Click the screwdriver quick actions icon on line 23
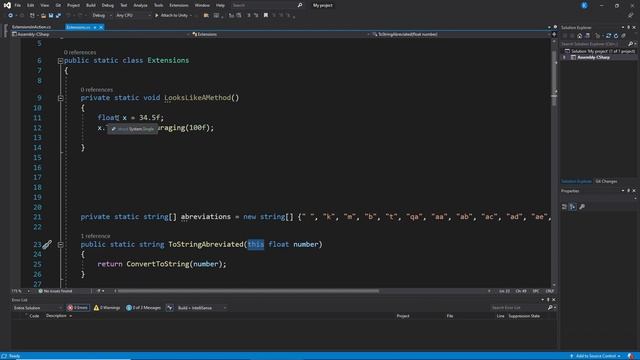This screenshot has width=640, height=360. pos(47,244)
